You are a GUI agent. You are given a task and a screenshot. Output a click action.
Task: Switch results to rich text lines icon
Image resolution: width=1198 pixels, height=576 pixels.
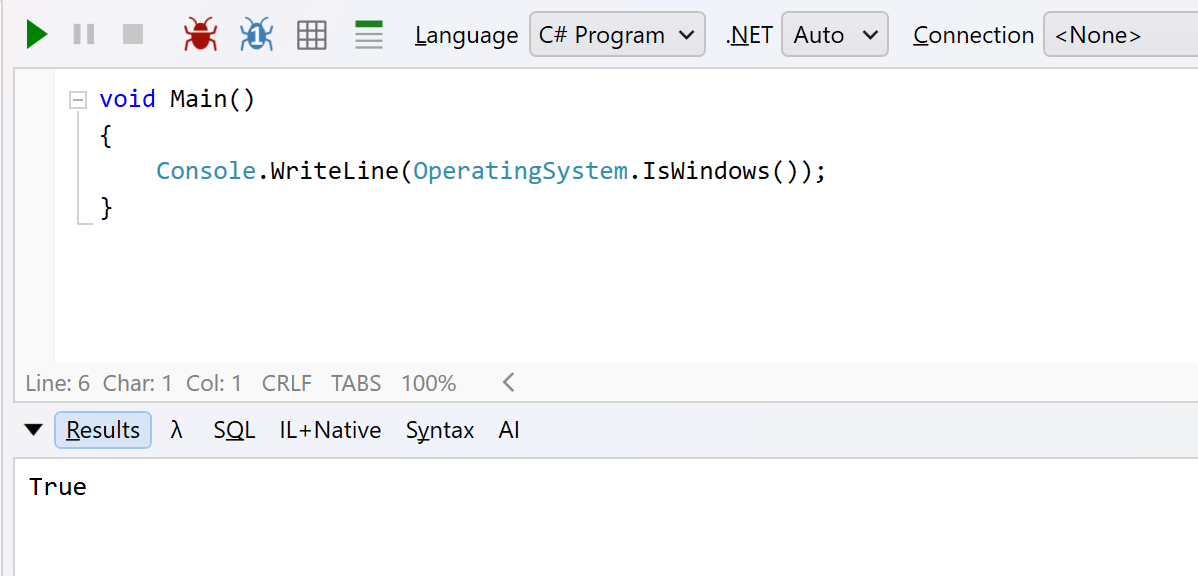(x=369, y=34)
